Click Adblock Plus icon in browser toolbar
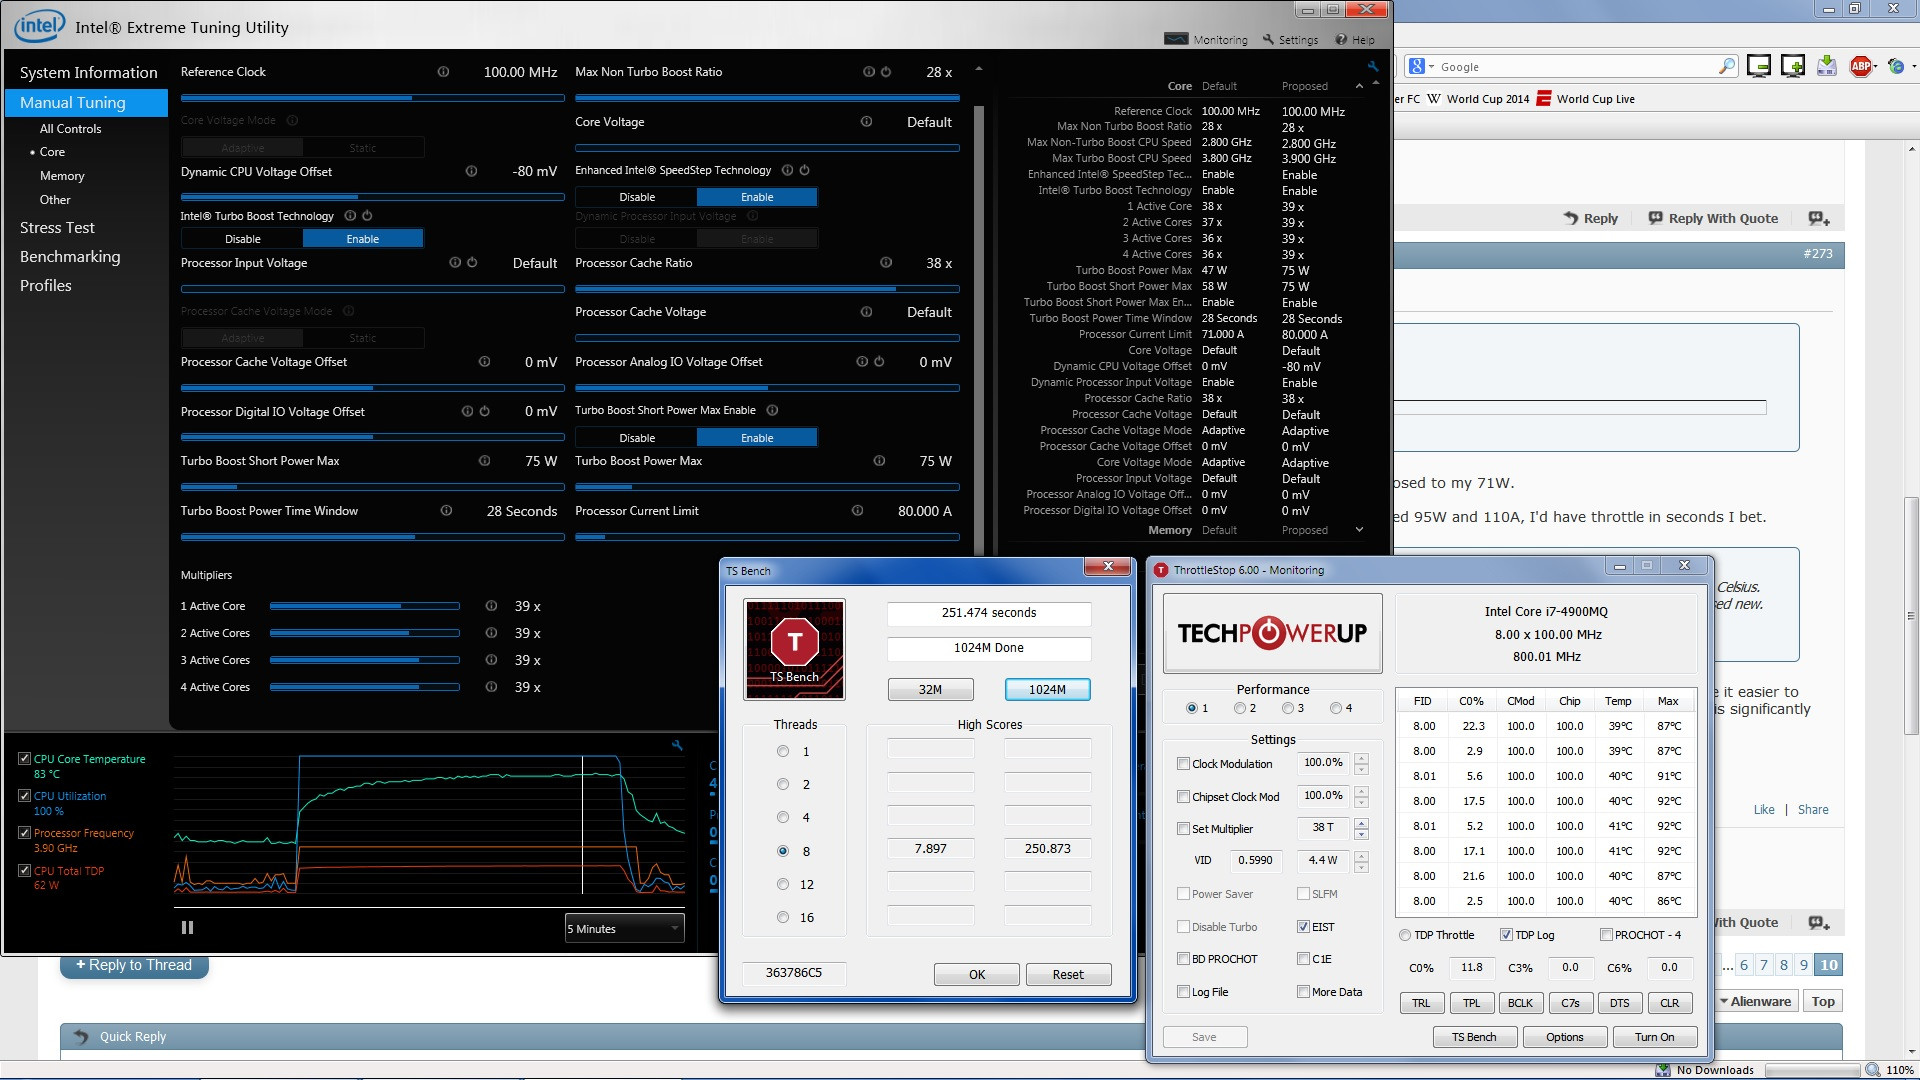The width and height of the screenshot is (1920, 1080). click(x=1861, y=67)
